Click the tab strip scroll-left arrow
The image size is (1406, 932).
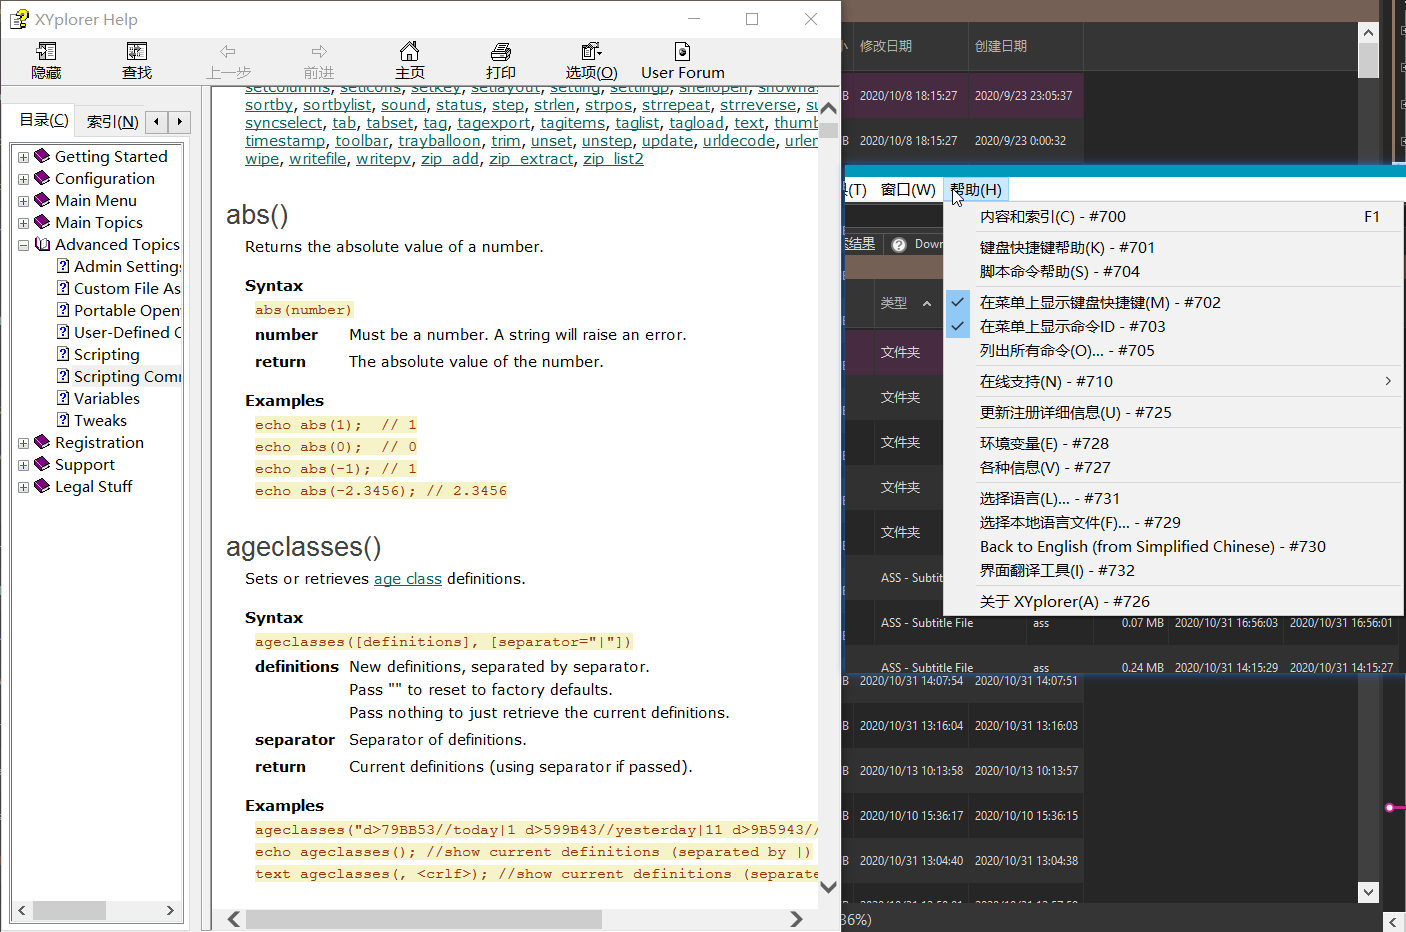pyautogui.click(x=156, y=122)
